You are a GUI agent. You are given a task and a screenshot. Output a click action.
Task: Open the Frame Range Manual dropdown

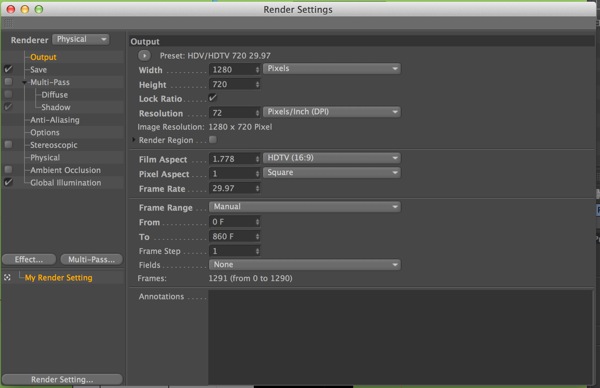[305, 207]
